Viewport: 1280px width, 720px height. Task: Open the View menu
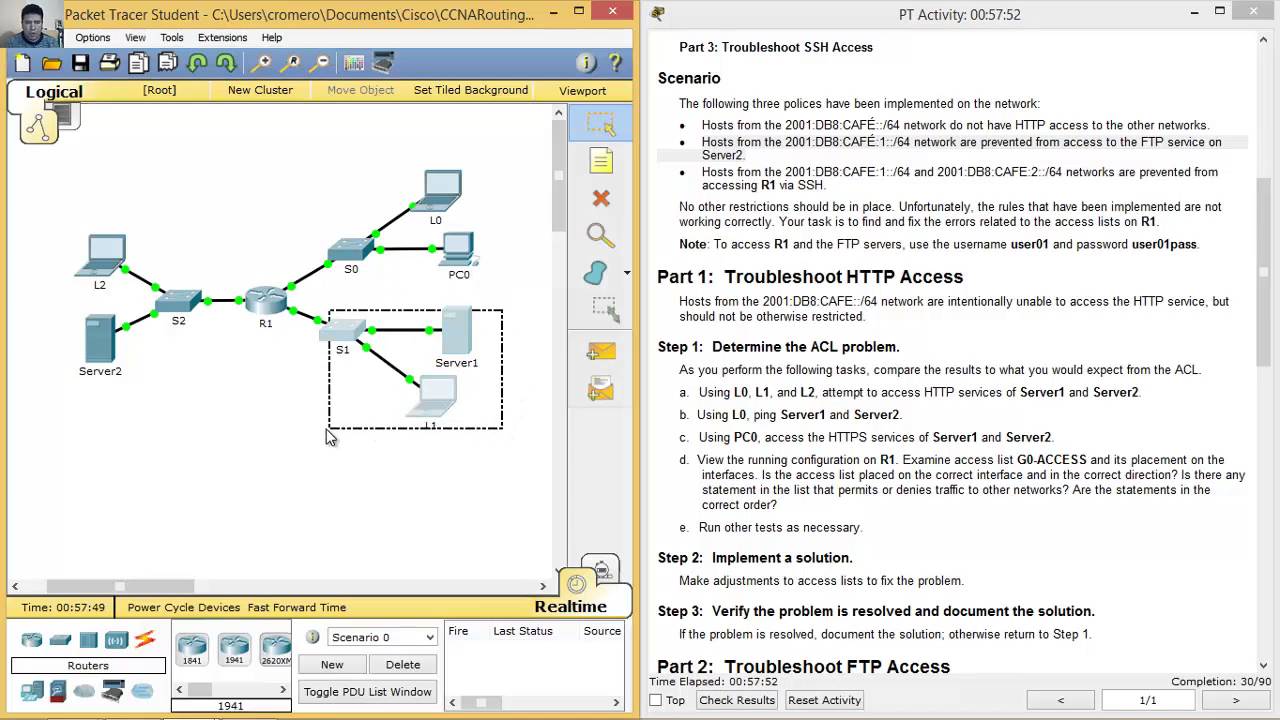pos(135,37)
